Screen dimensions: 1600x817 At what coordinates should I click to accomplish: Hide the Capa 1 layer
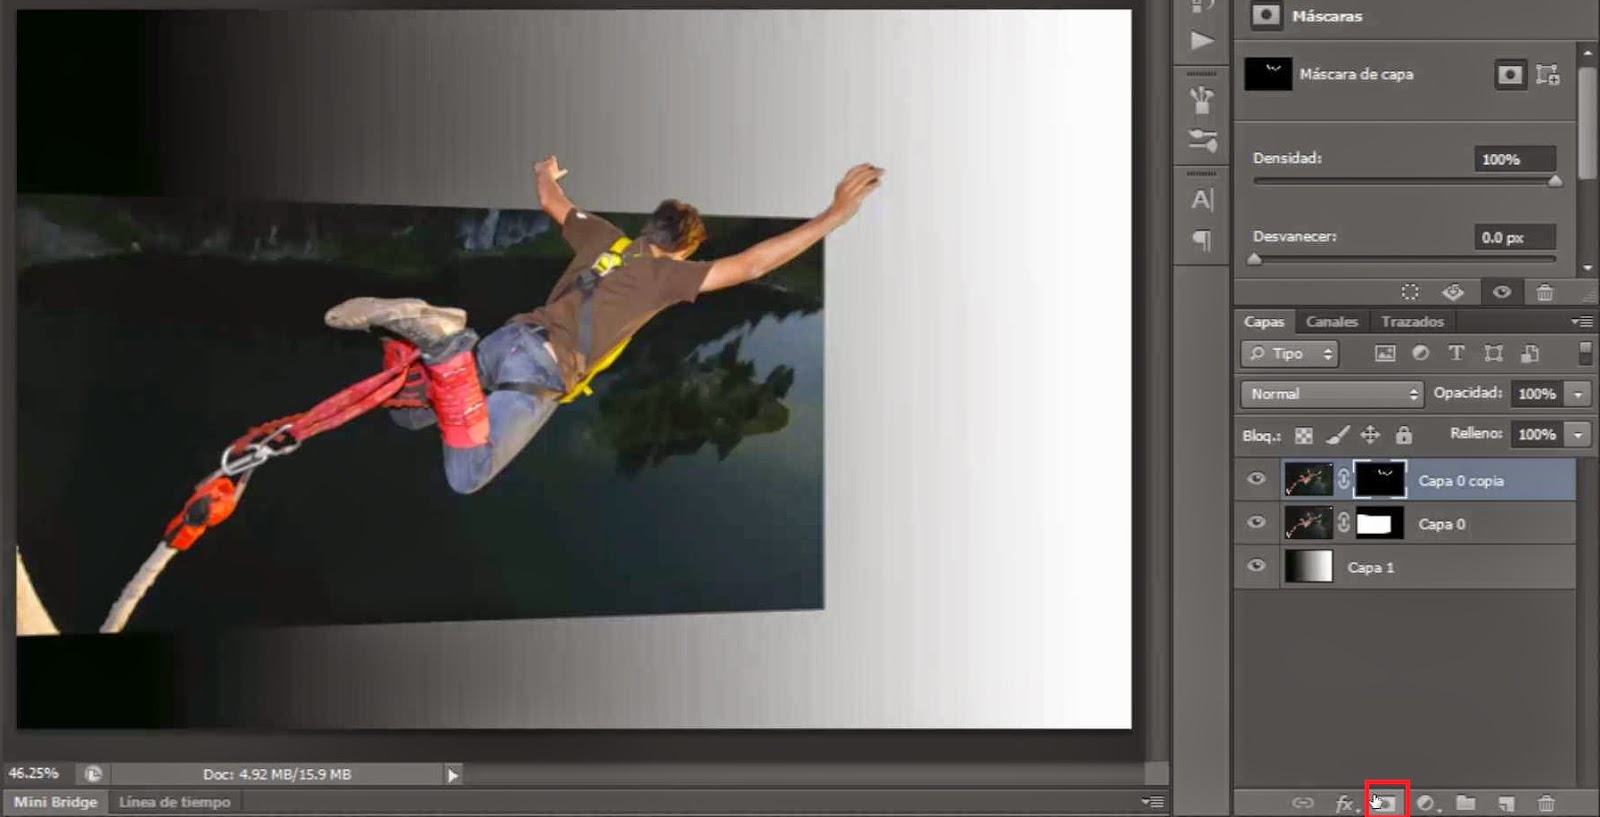pos(1256,565)
